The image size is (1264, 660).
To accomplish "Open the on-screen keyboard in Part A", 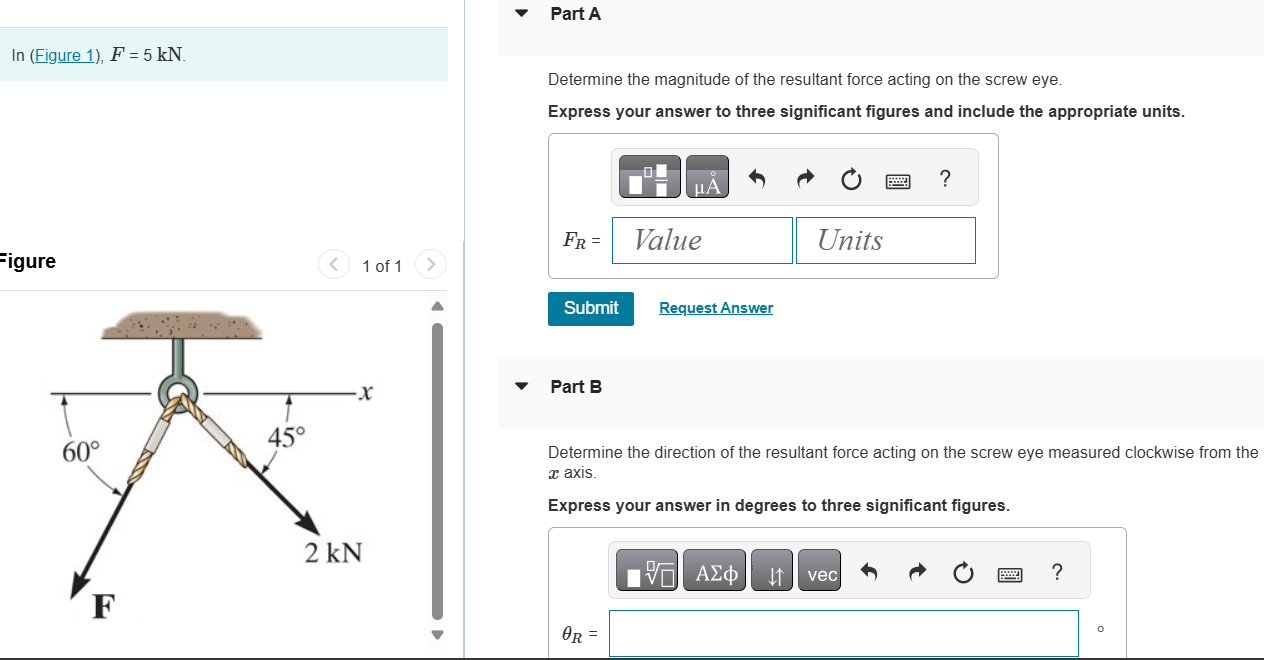I will [x=898, y=180].
